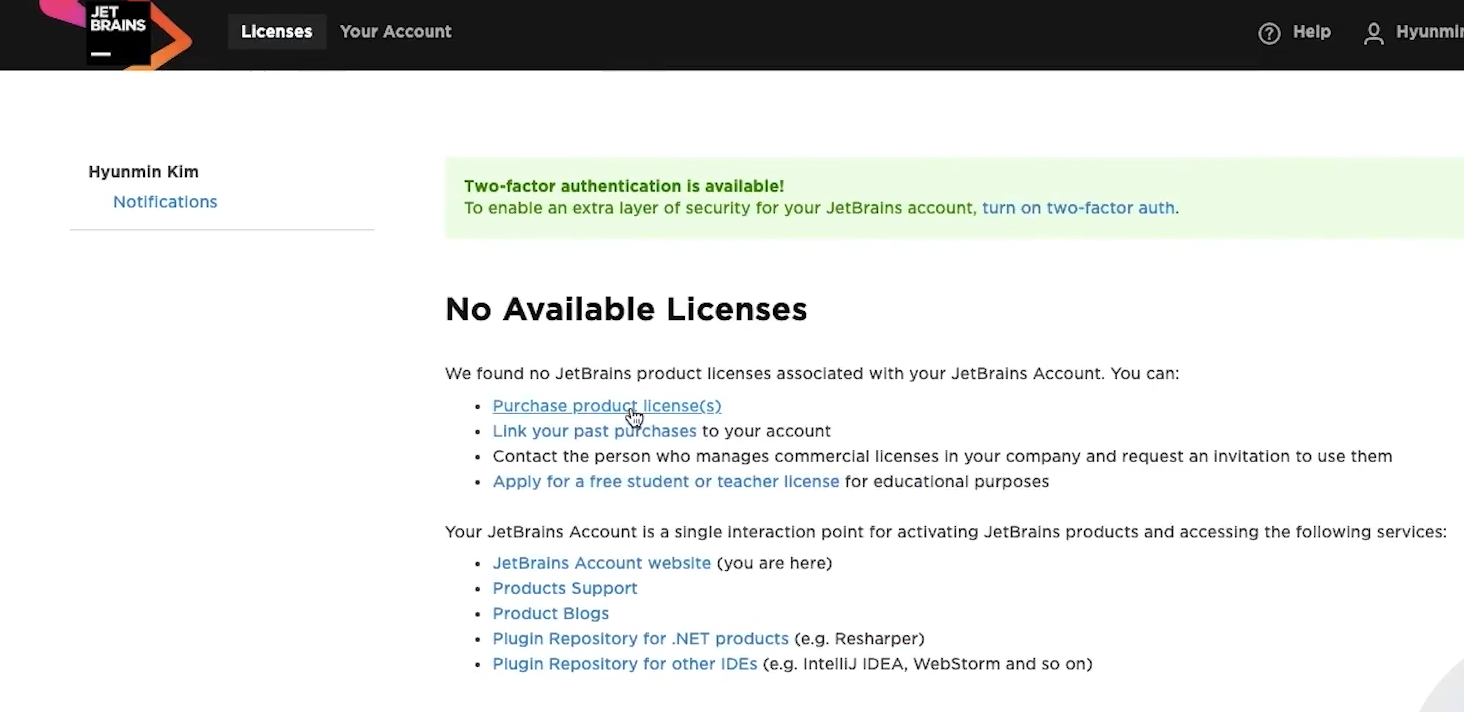Open the Licenses tab
Image resolution: width=1464 pixels, height=712 pixels.
(x=277, y=32)
